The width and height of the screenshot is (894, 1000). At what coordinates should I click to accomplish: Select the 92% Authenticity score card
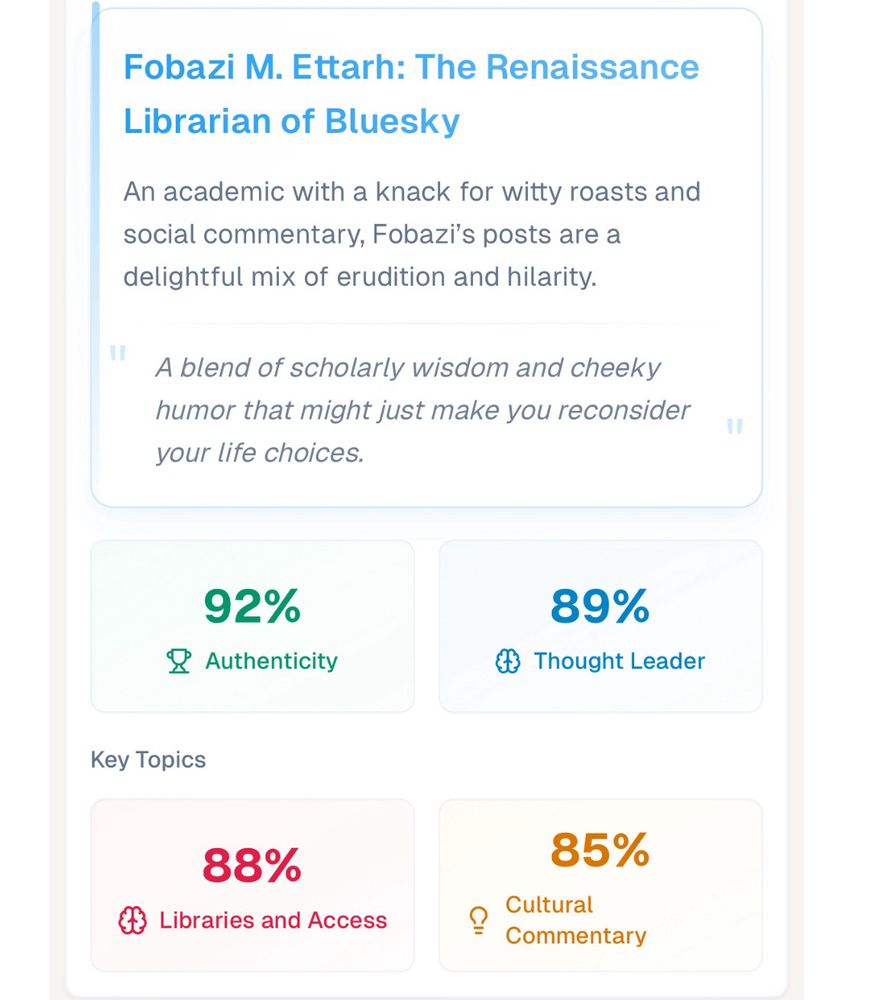251,624
